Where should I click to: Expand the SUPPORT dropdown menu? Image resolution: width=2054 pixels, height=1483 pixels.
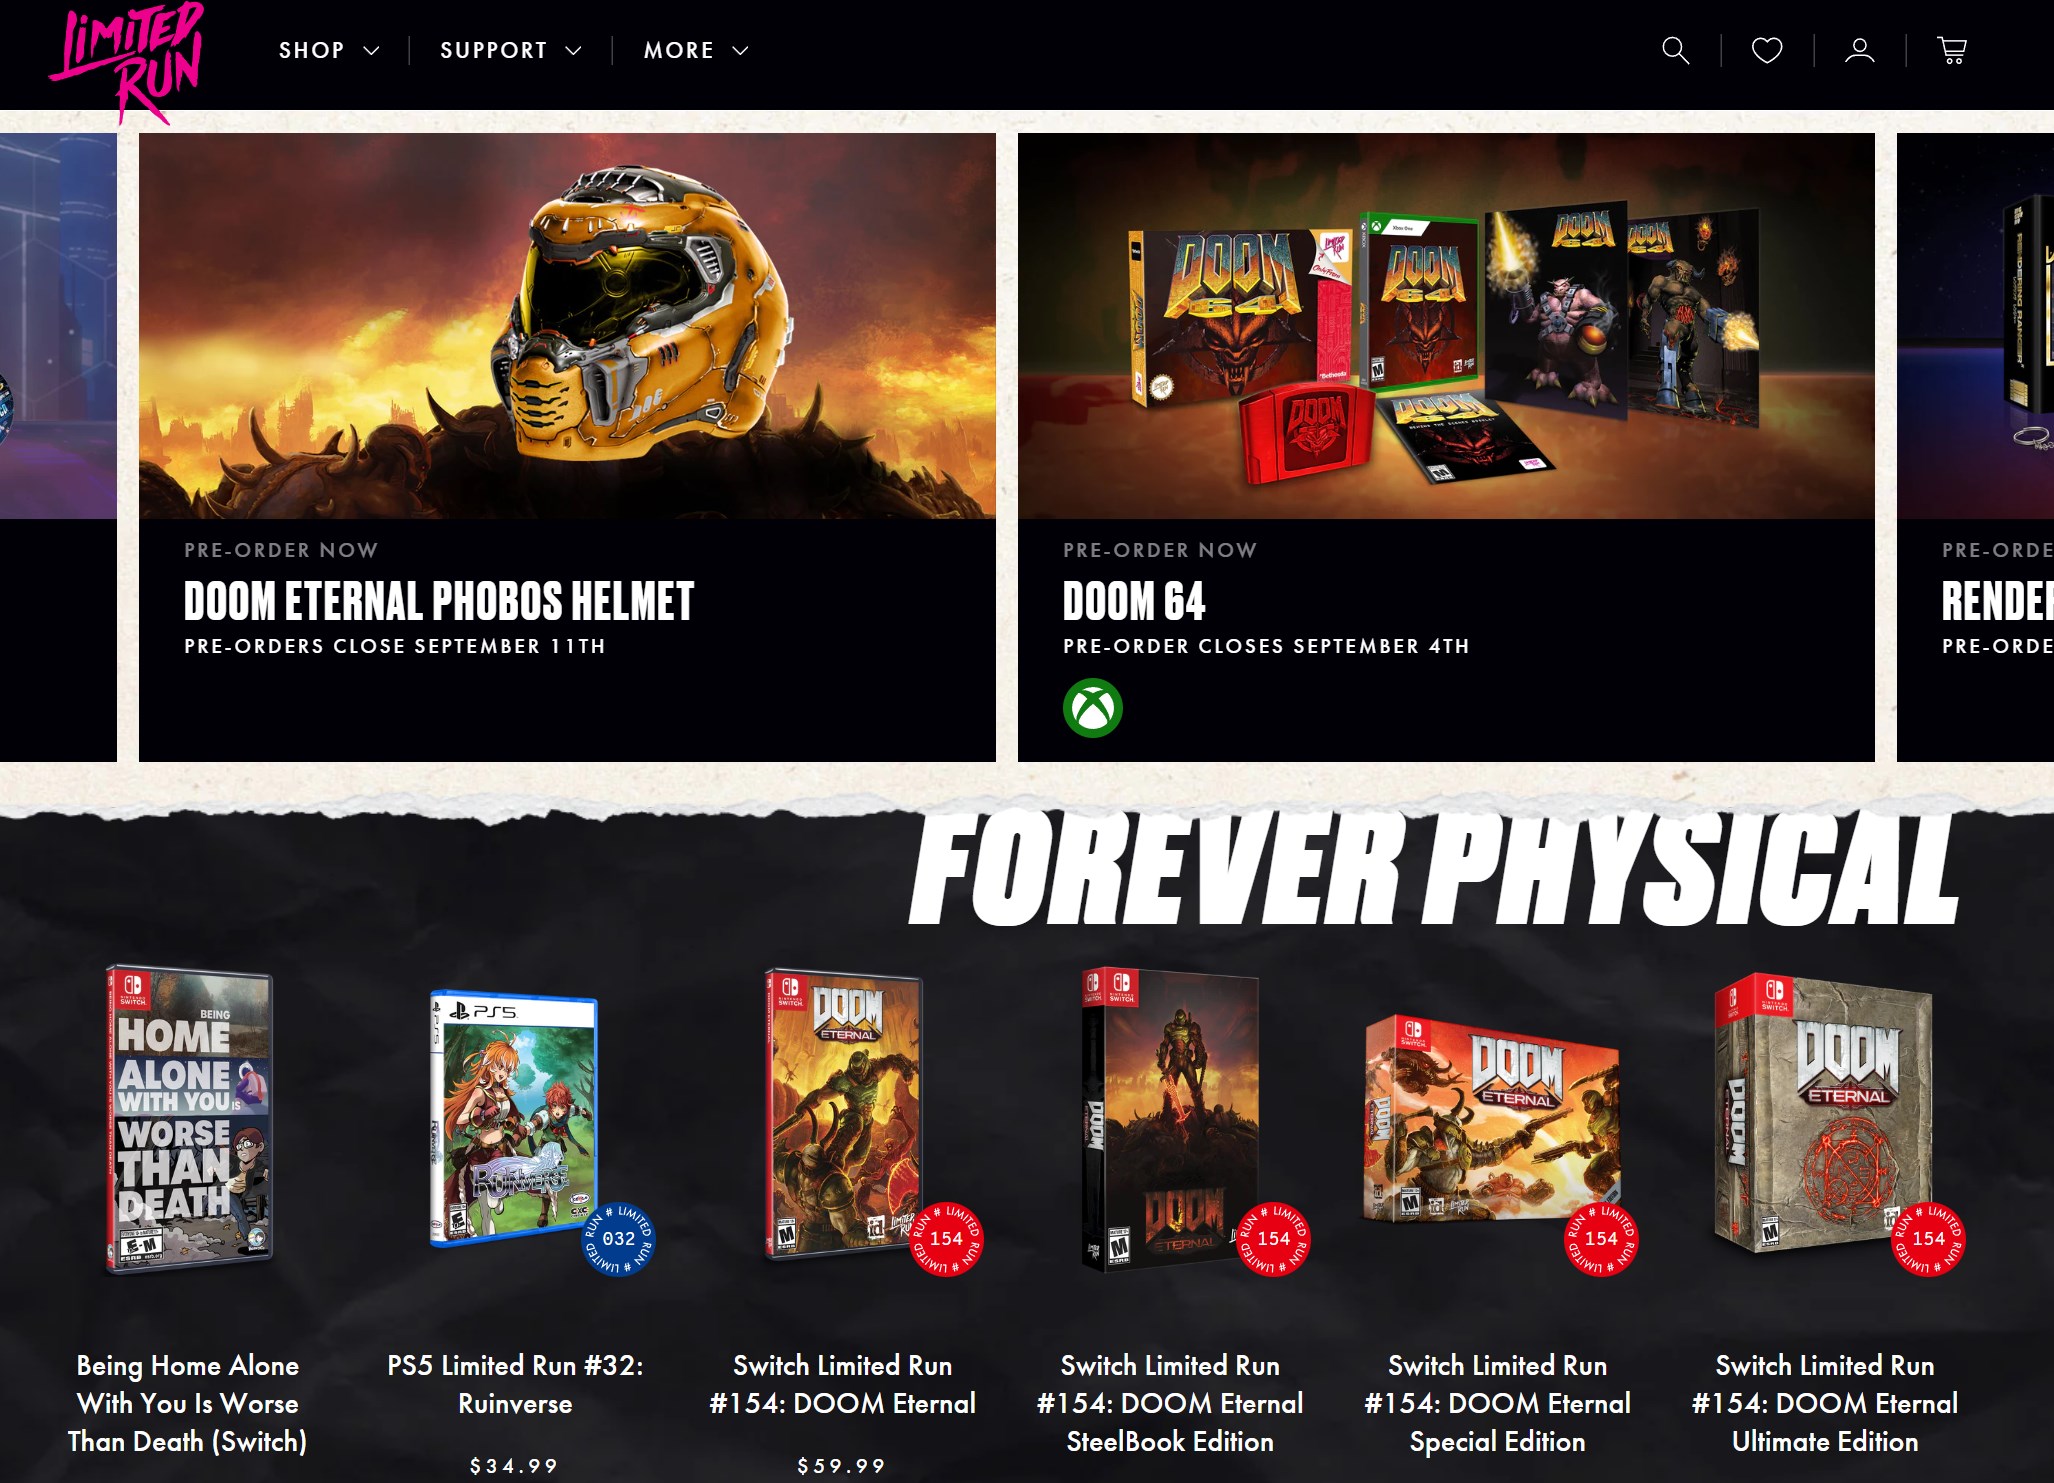click(510, 50)
